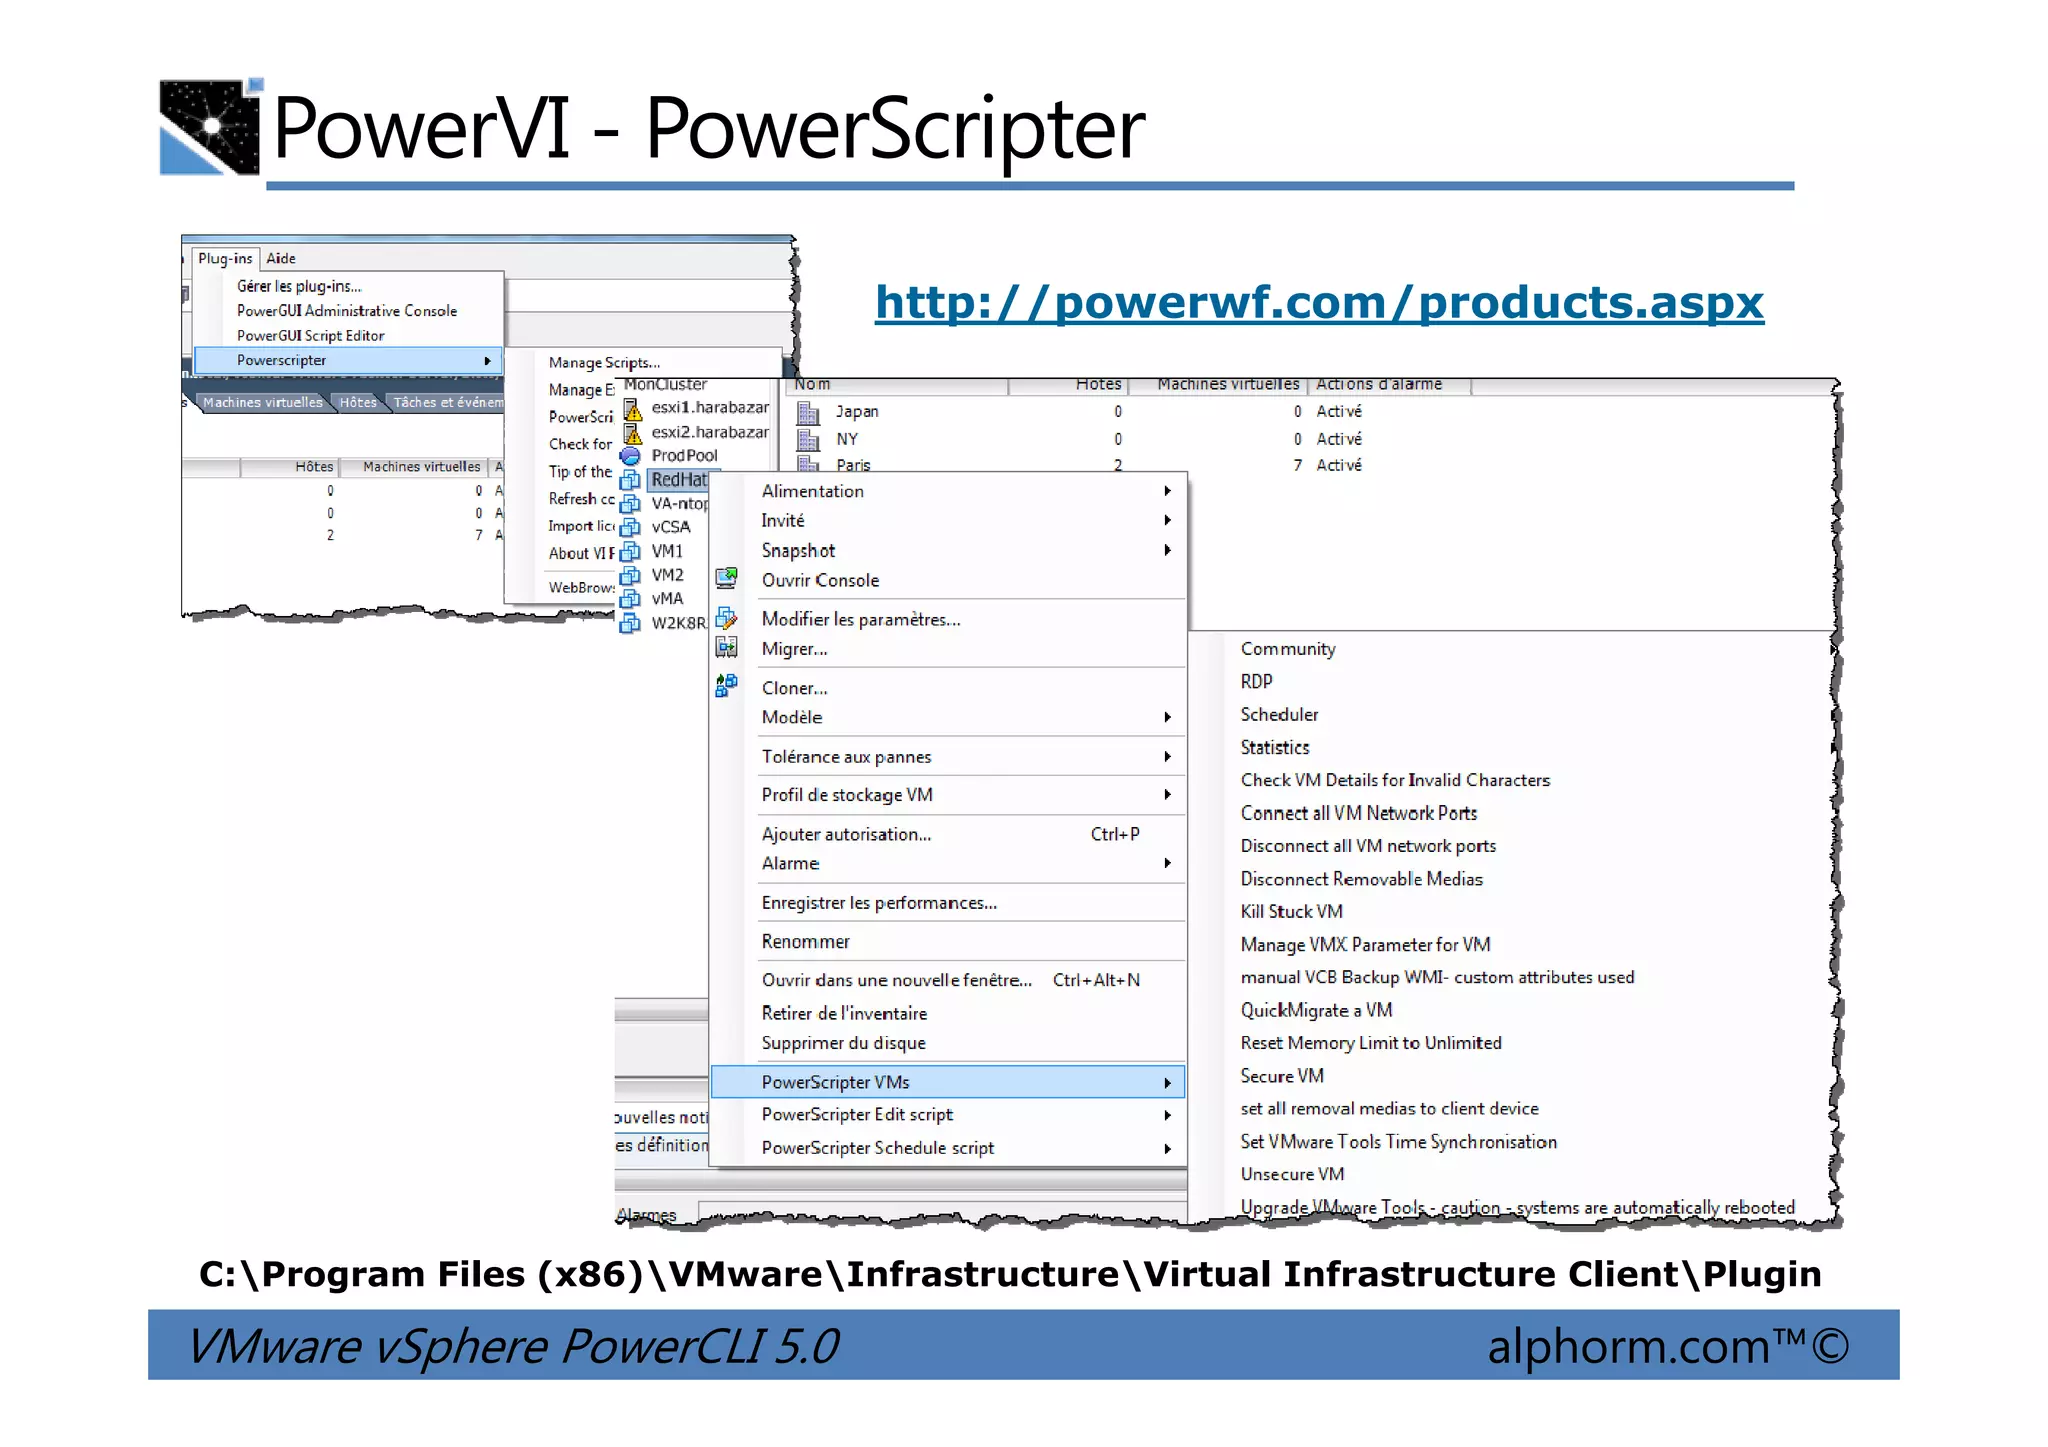Run Check VM Details for Invalid Characters

click(1395, 780)
